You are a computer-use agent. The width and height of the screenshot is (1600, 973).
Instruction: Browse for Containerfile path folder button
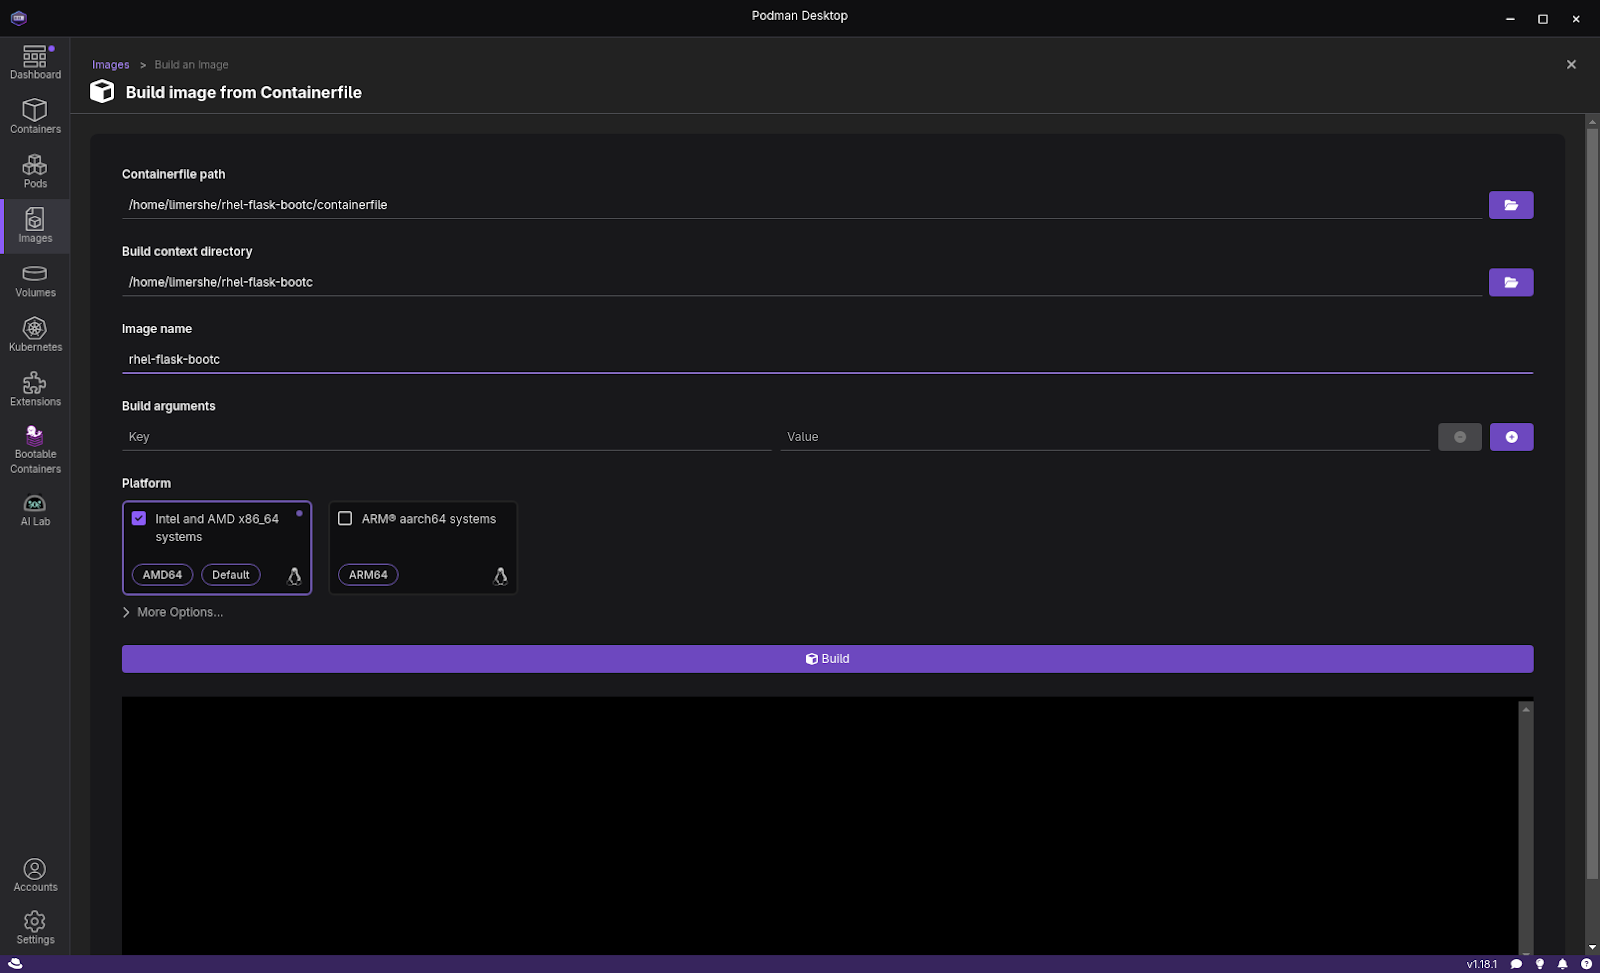tap(1510, 205)
